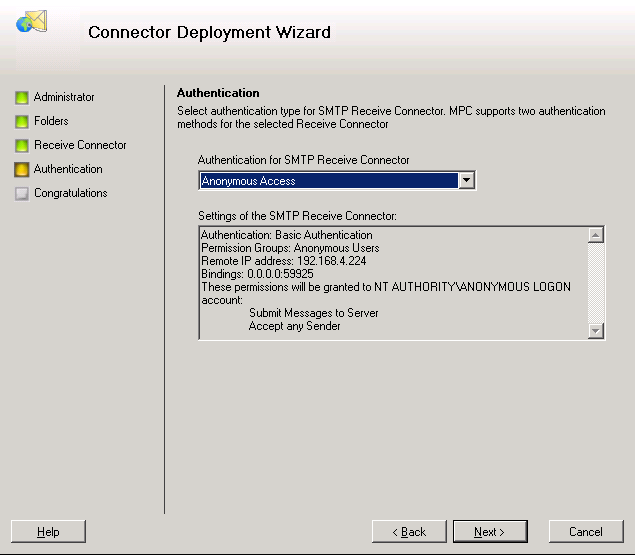Click the green Folders step indicator
The width and height of the screenshot is (635, 555).
point(22,122)
